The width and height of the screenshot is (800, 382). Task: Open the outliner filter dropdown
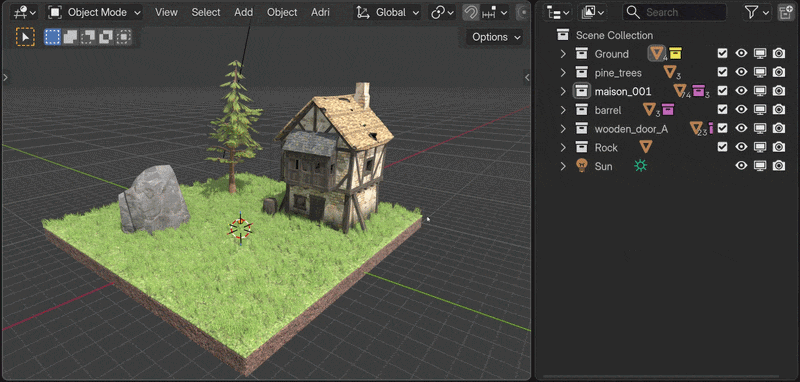click(x=757, y=12)
